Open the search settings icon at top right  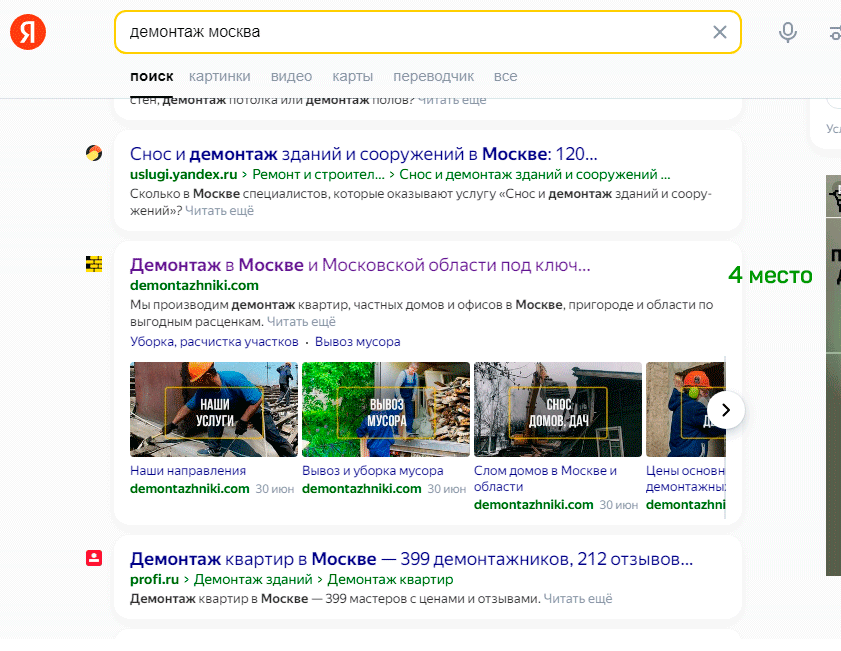click(x=834, y=32)
